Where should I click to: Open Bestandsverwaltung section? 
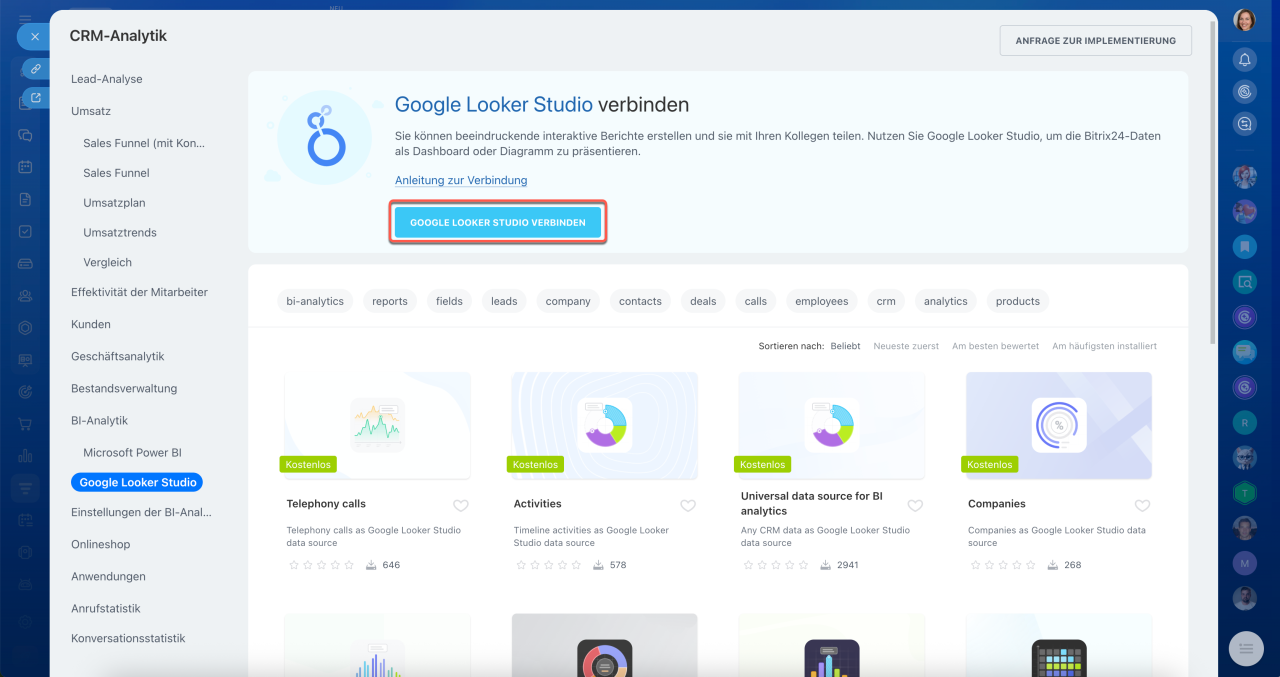pyautogui.click(x=124, y=388)
